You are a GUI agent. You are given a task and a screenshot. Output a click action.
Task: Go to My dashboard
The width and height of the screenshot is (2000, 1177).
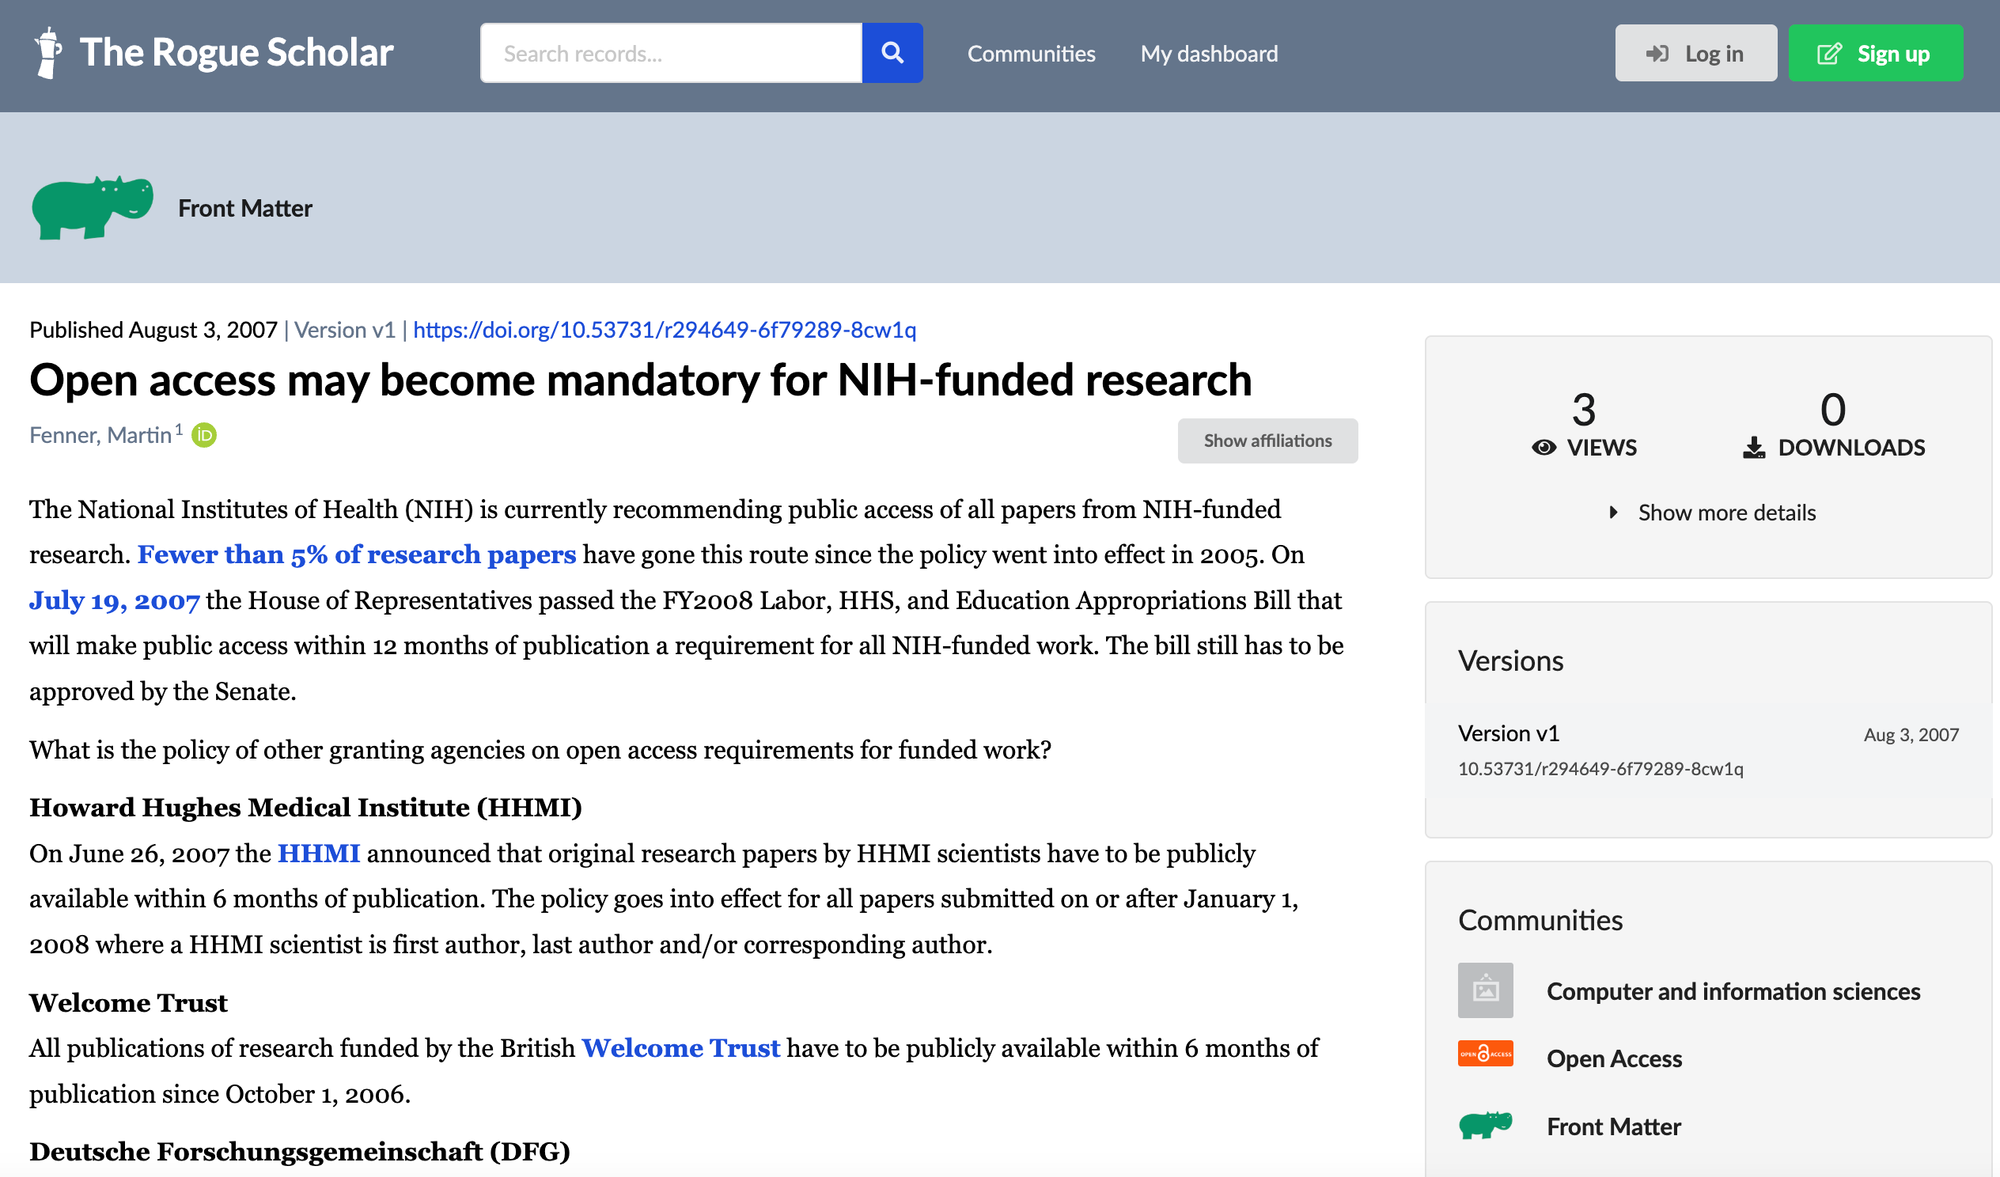(x=1209, y=54)
